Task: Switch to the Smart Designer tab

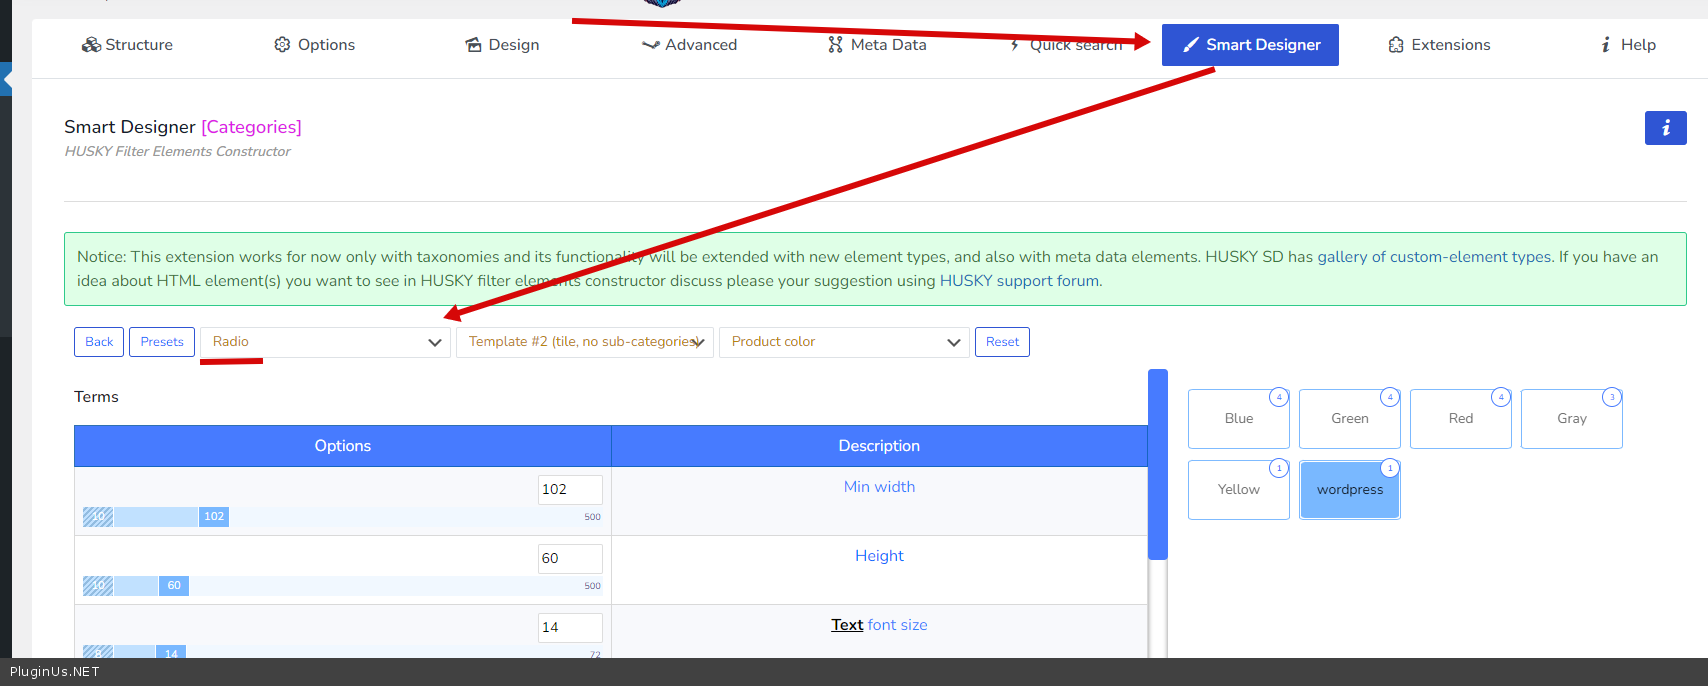Action: pyautogui.click(x=1250, y=45)
